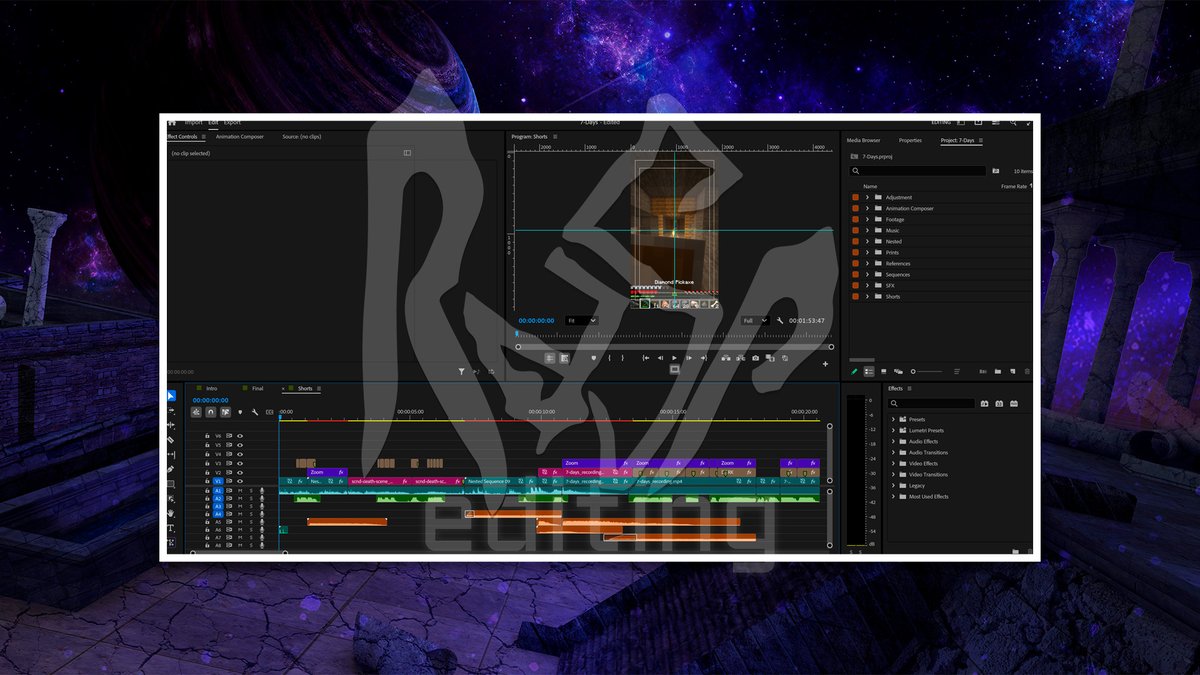Toggle visibility of track V3

240,463
